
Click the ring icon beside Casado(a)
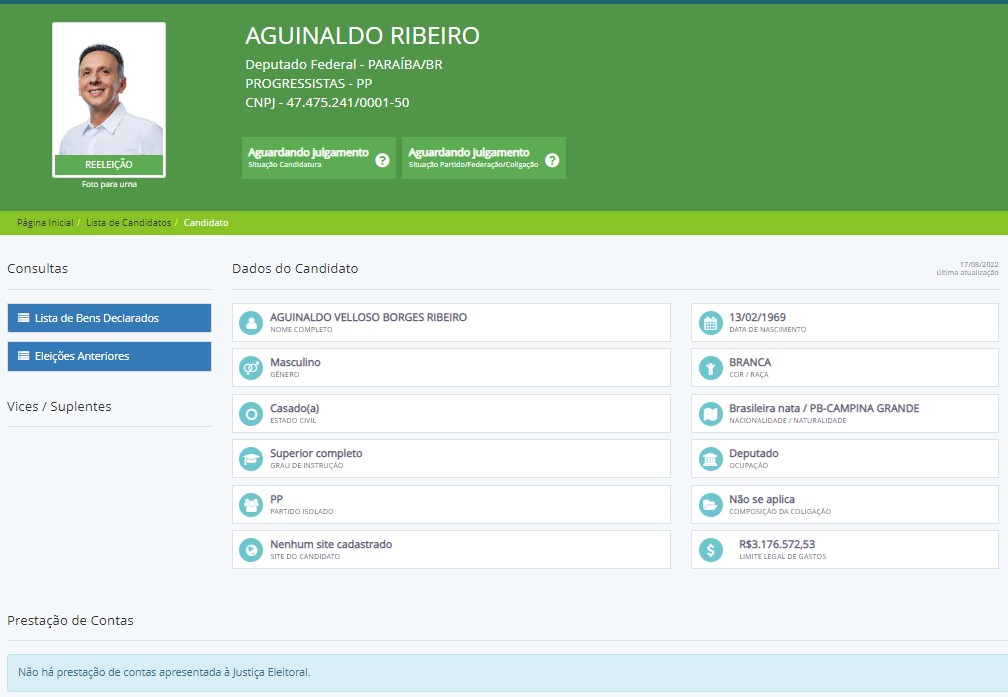[x=251, y=413]
